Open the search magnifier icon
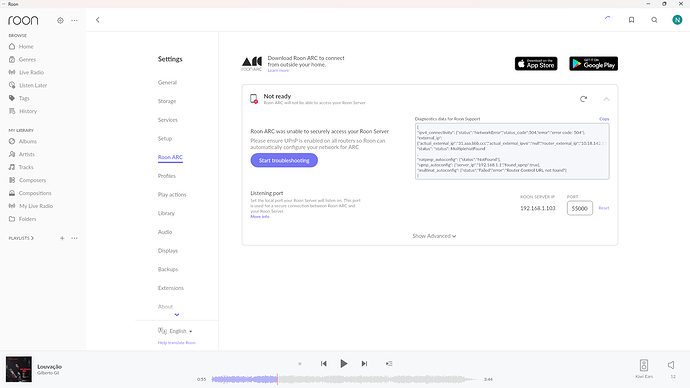The image size is (690, 388). coord(654,20)
